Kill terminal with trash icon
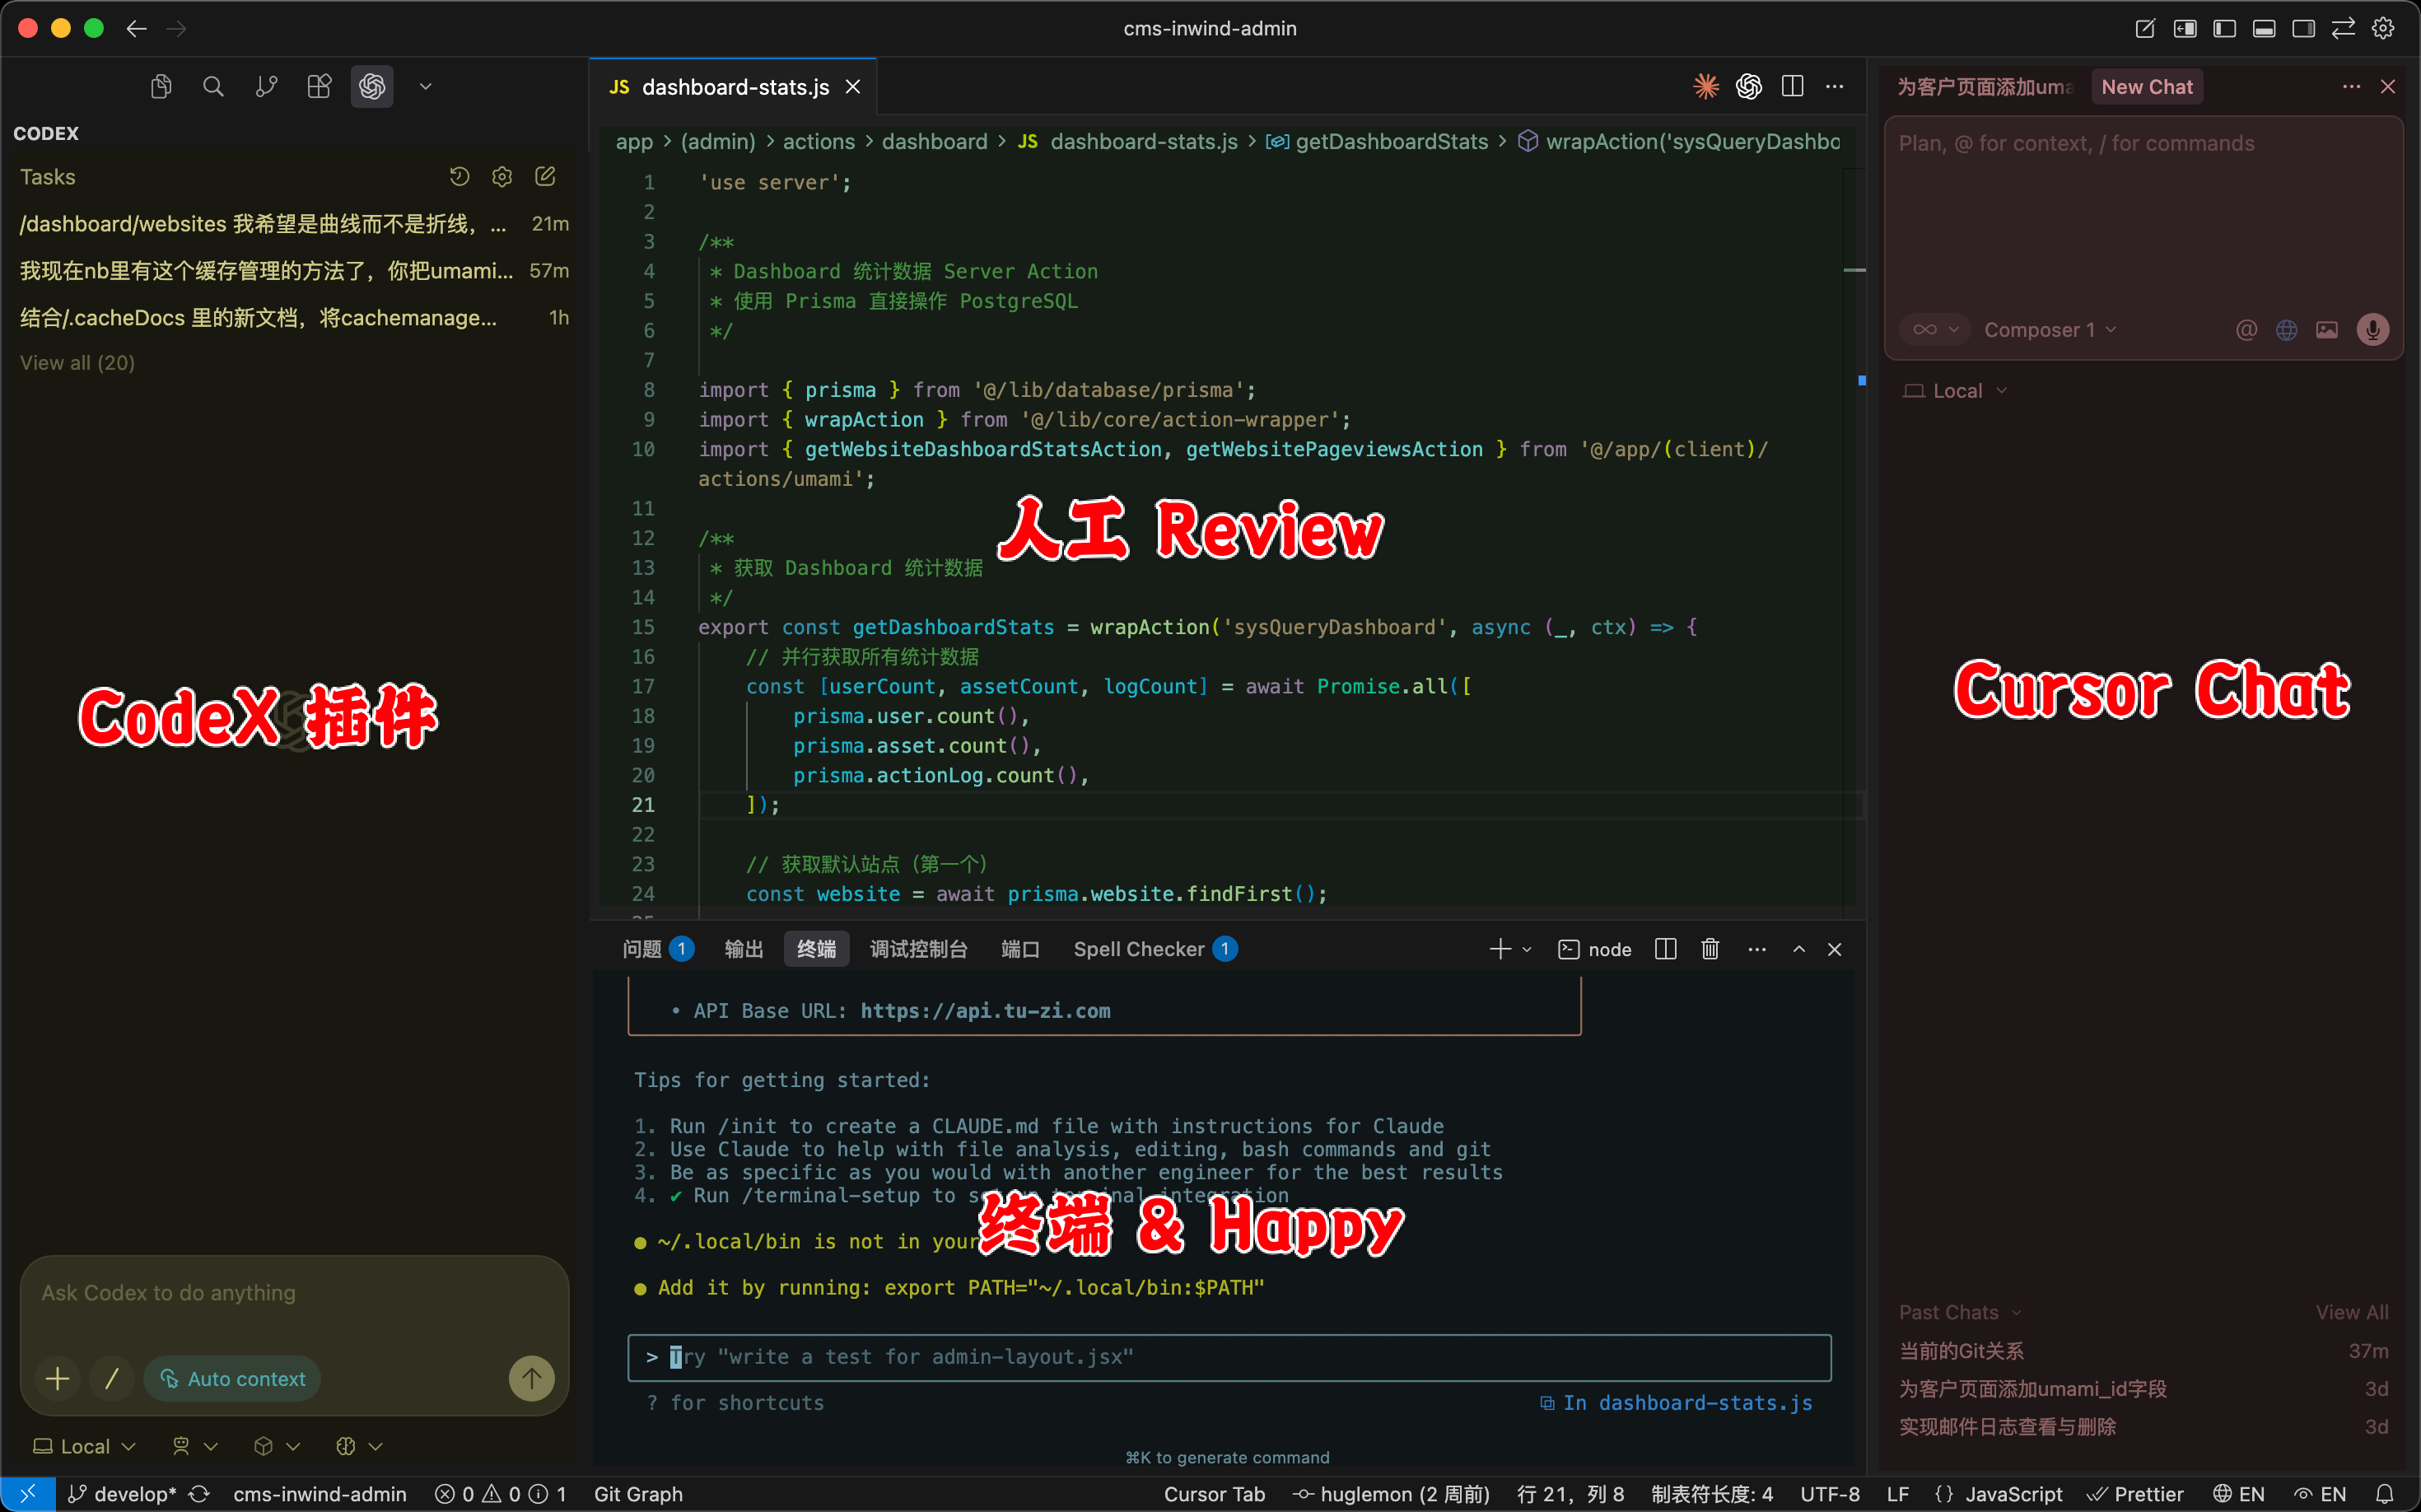This screenshot has width=2421, height=1512. tap(1710, 949)
